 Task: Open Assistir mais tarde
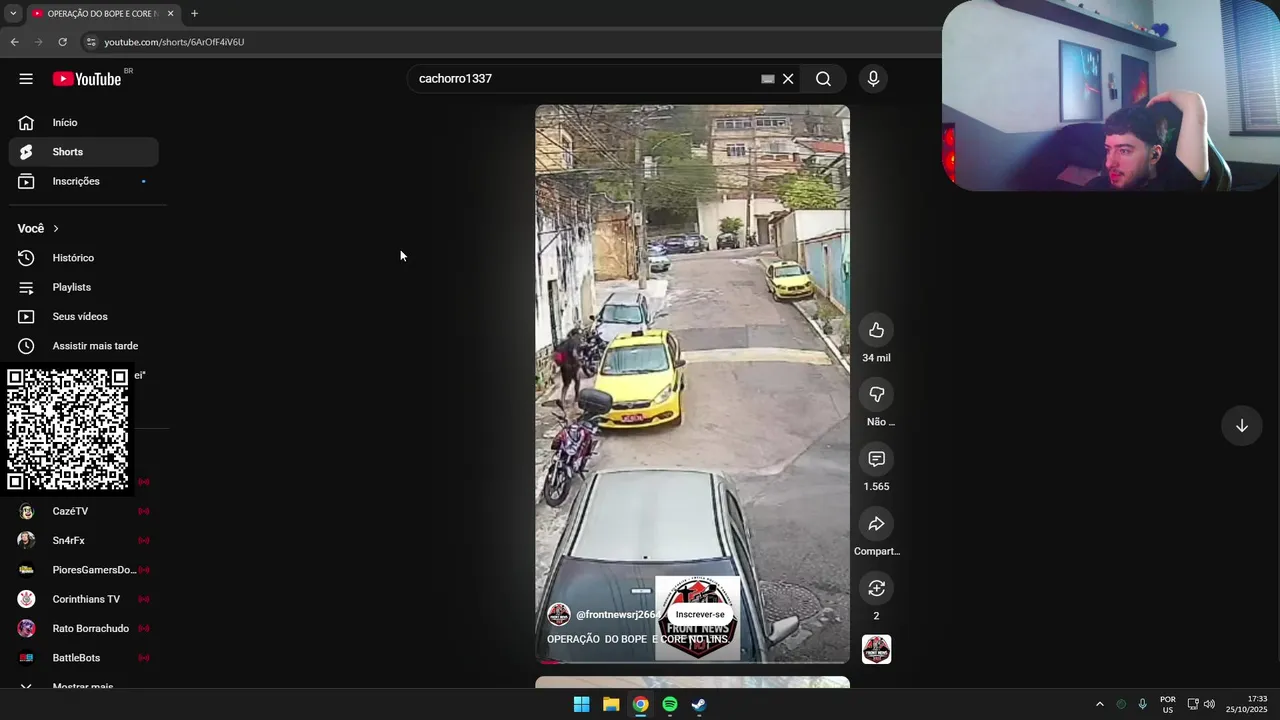click(84, 346)
